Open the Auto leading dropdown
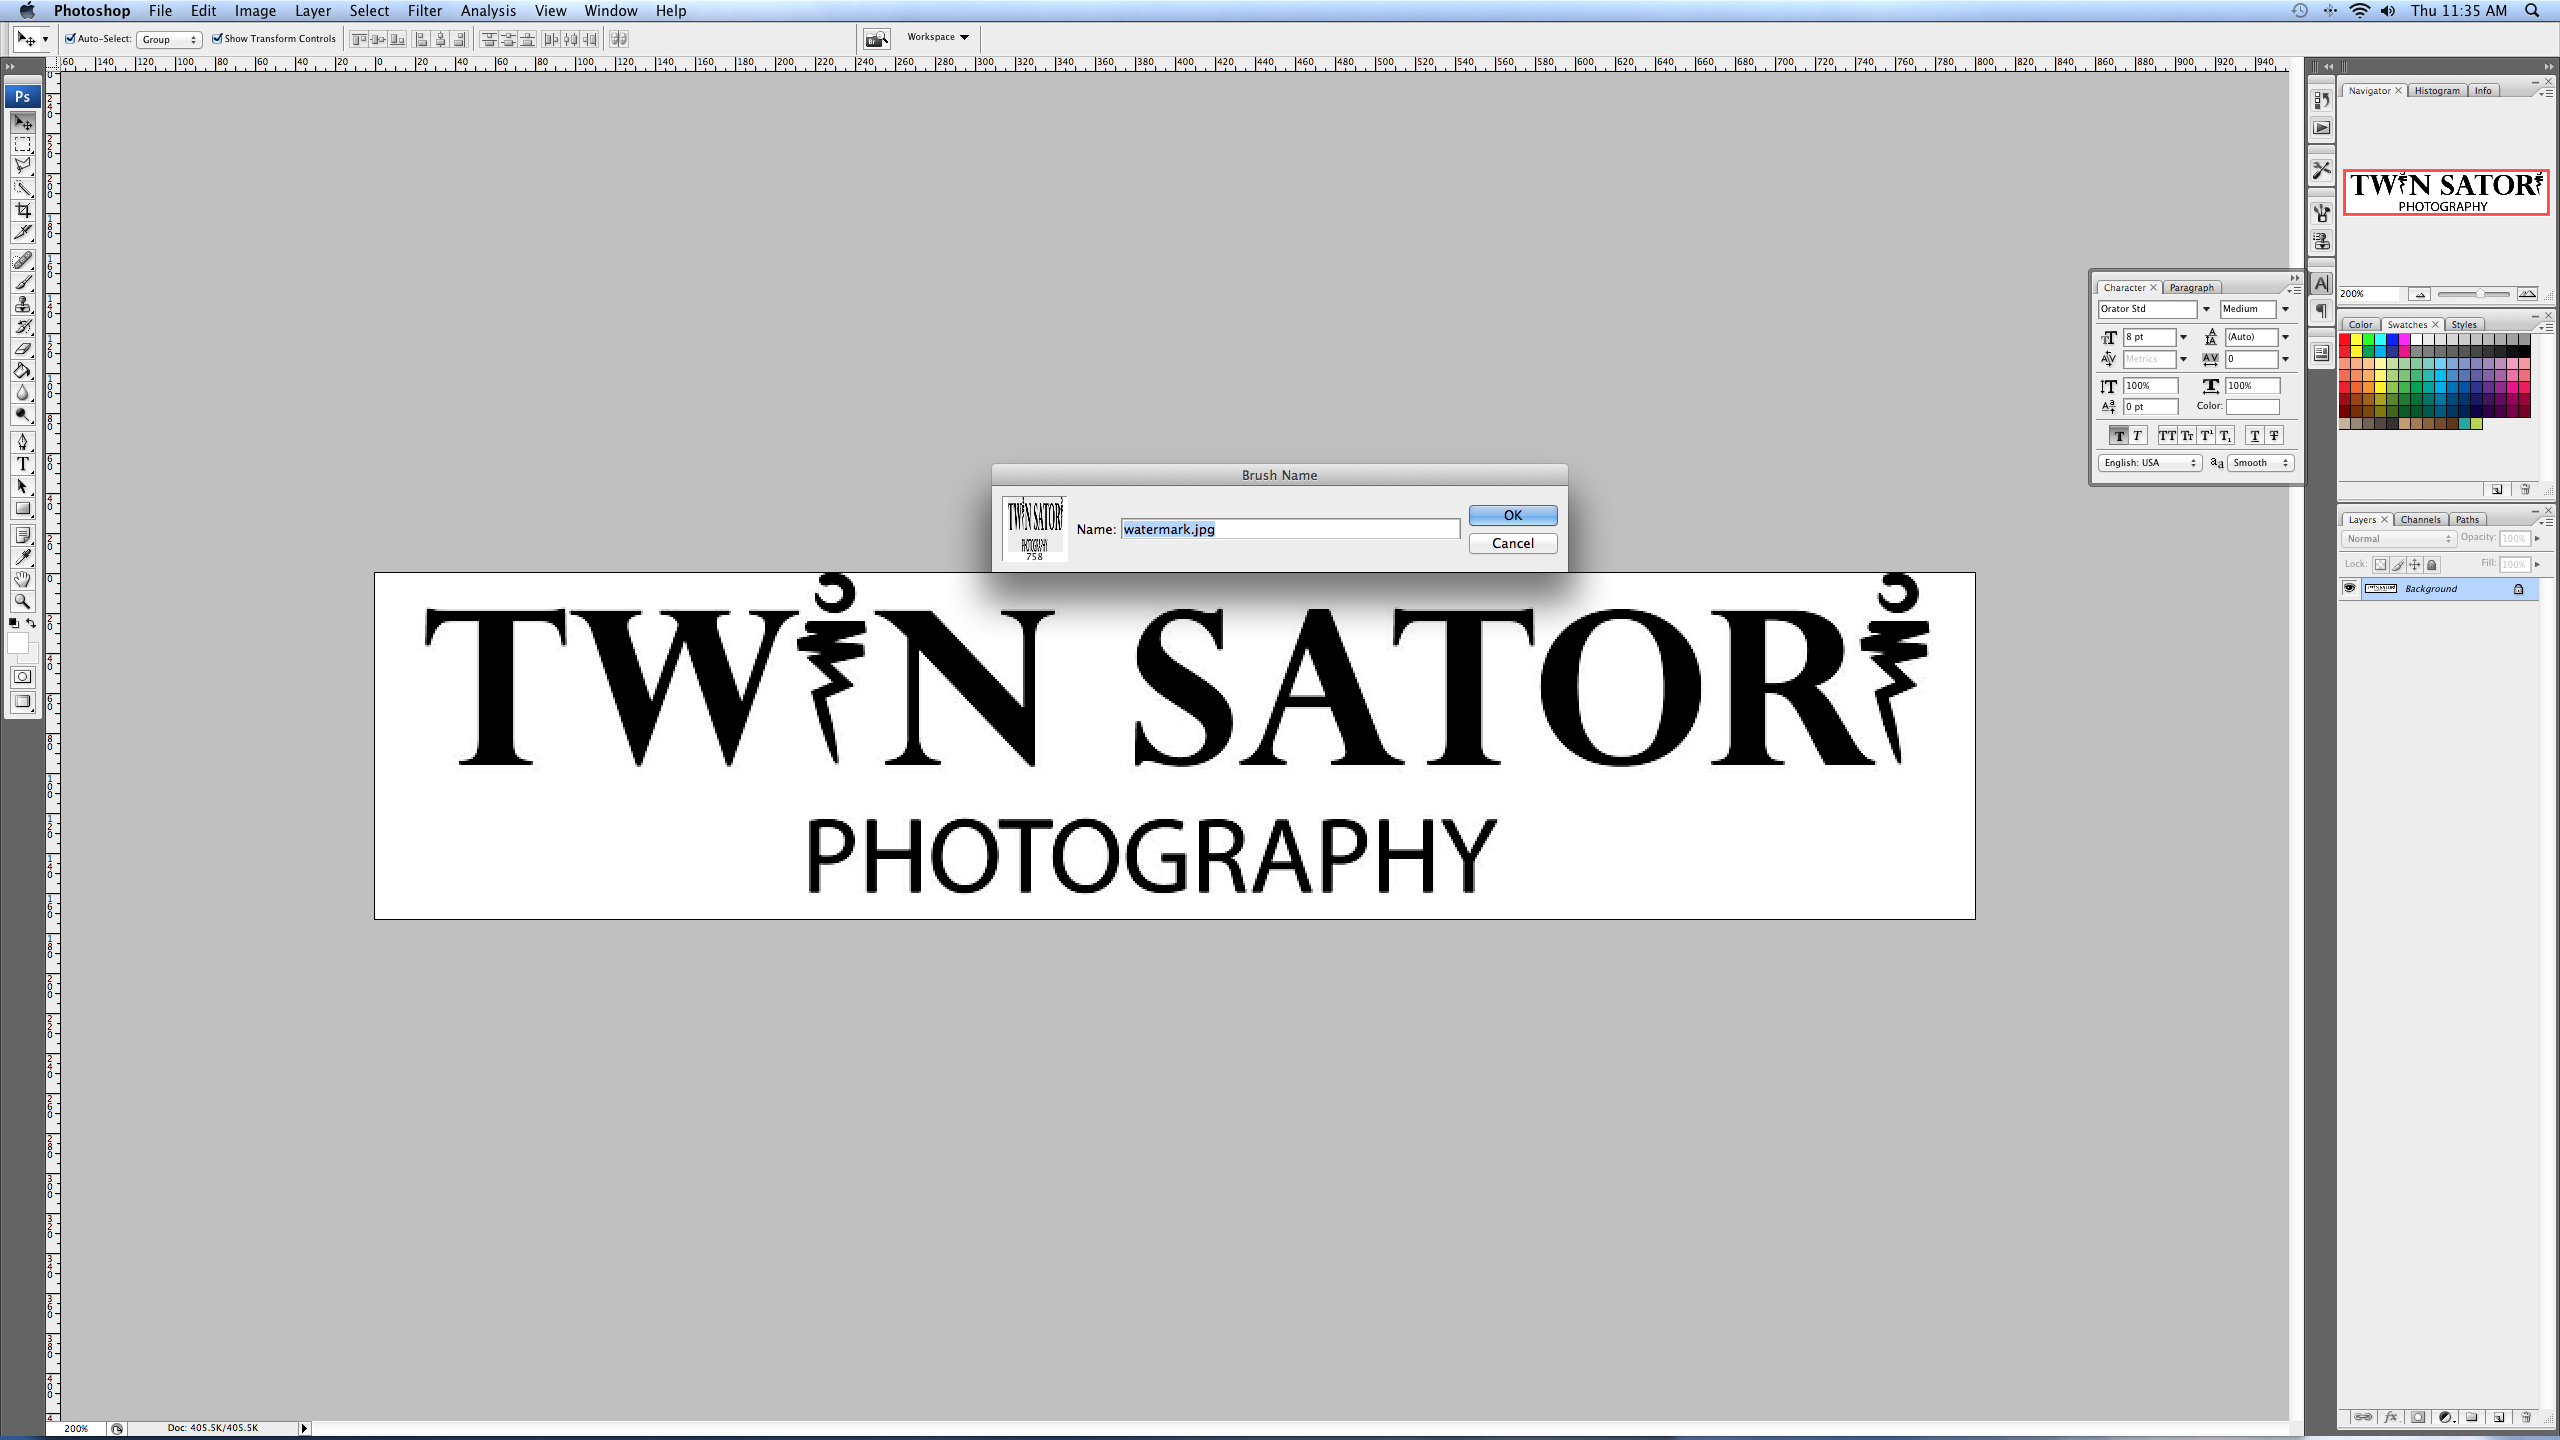The width and height of the screenshot is (2560, 1440). pyautogui.click(x=2285, y=337)
